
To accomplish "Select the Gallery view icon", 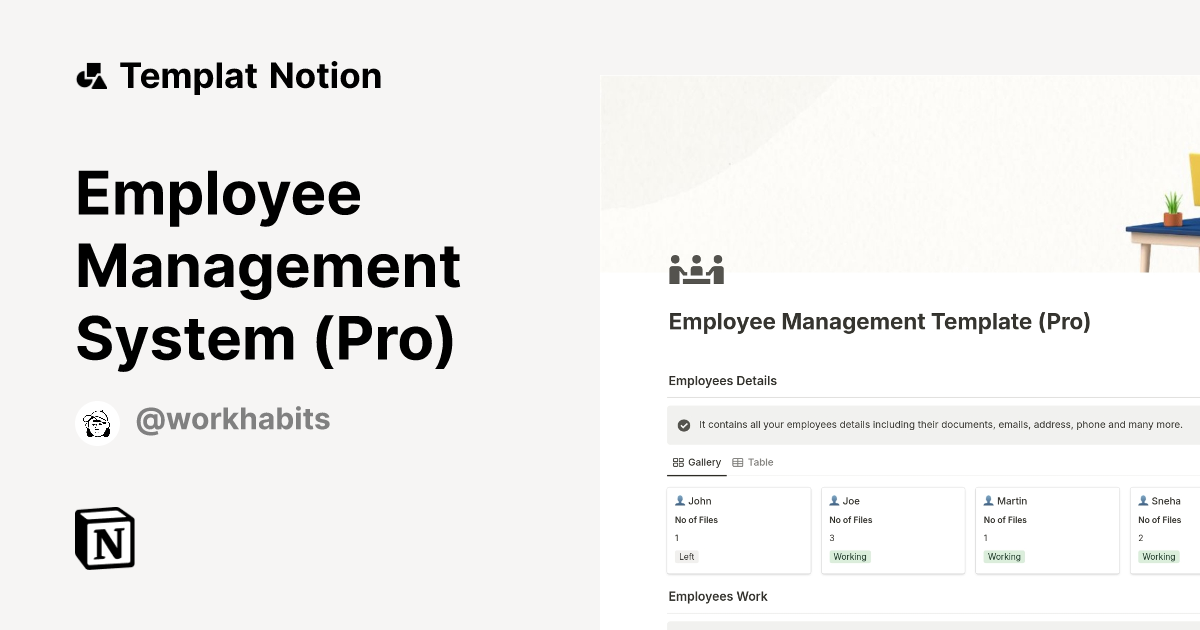I will coord(678,462).
